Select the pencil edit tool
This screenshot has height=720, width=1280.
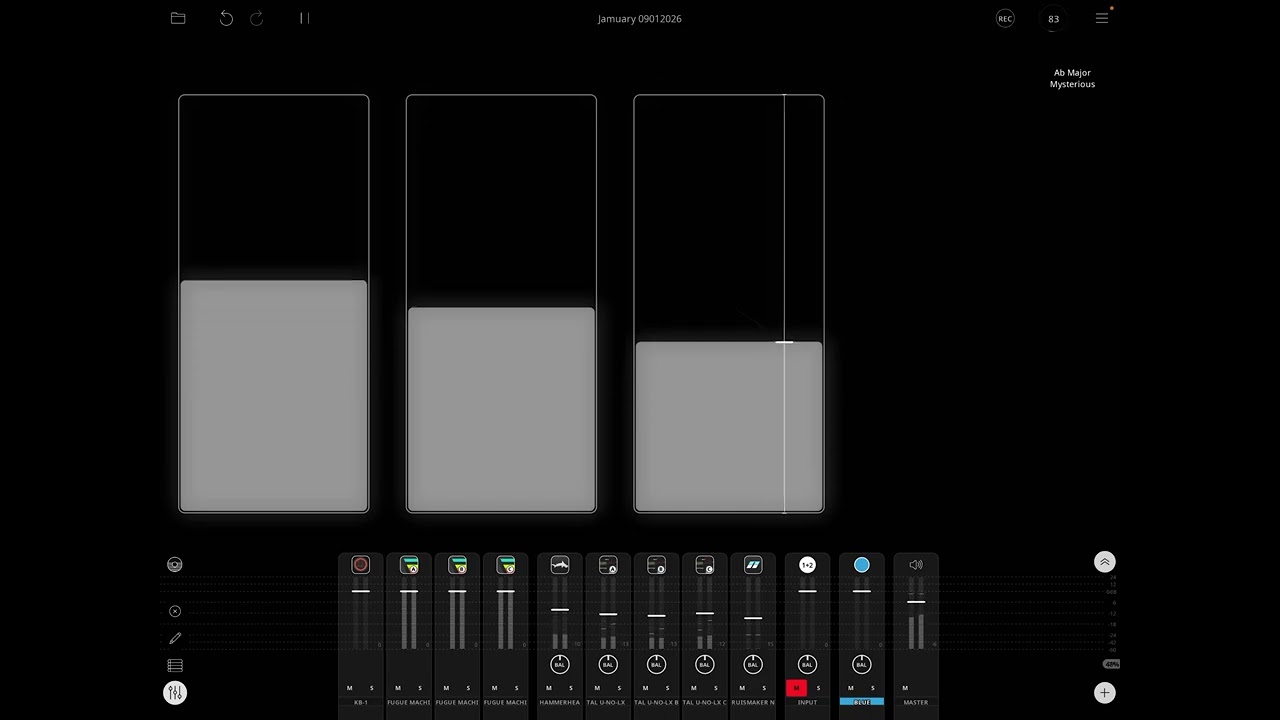point(175,638)
